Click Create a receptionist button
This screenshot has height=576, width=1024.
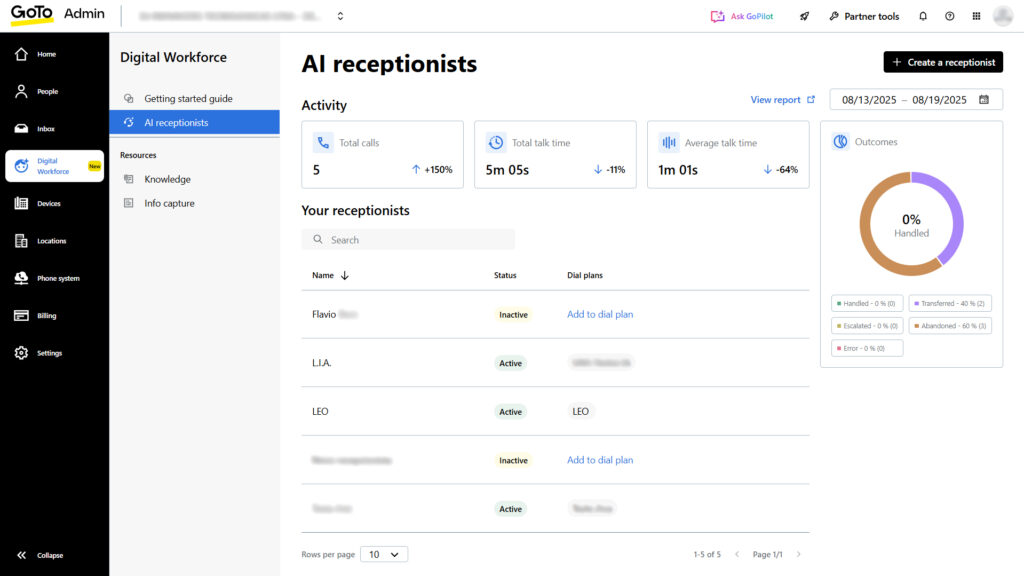pyautogui.click(x=943, y=62)
